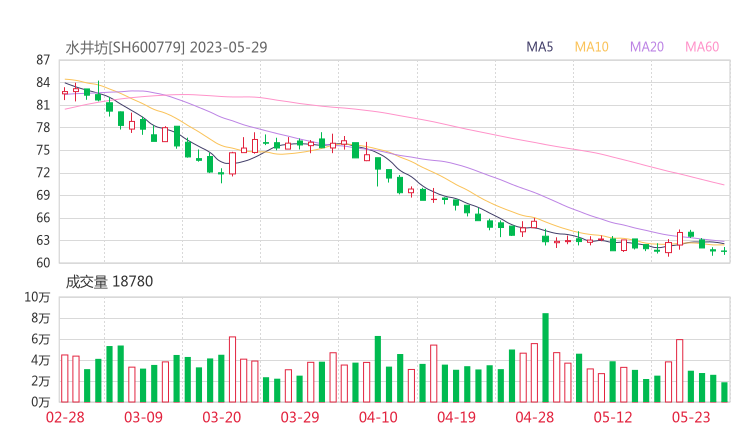Click the 05-12 date label
Screen dimensions: 740x440
click(613, 417)
